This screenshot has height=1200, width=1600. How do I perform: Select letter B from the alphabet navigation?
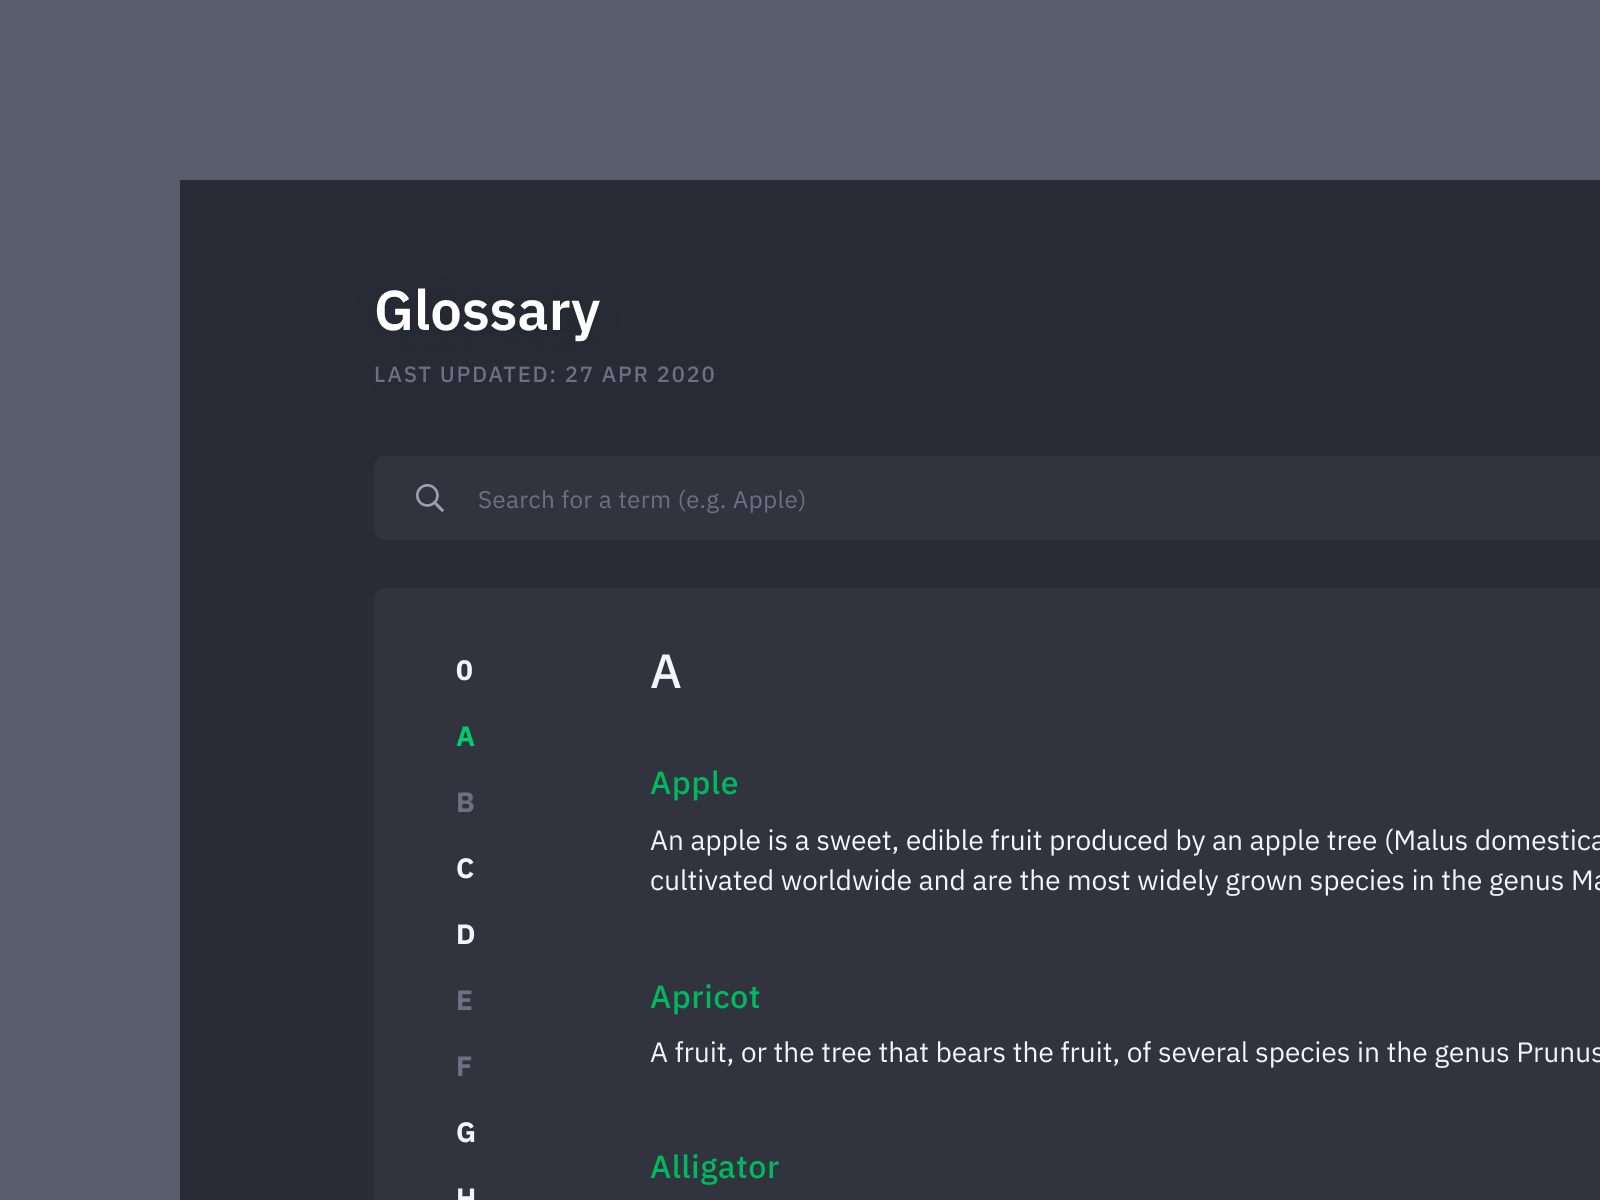(x=464, y=802)
